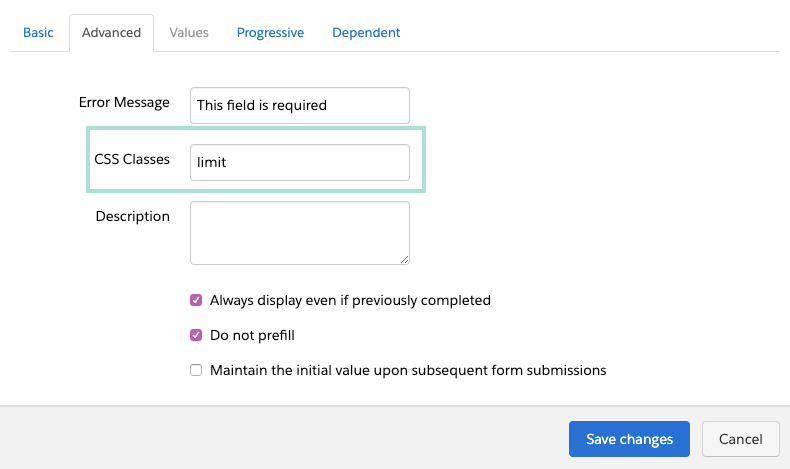This screenshot has height=469, width=790.
Task: Enable the 'Maintain the initial value' checkbox
Action: (196, 370)
